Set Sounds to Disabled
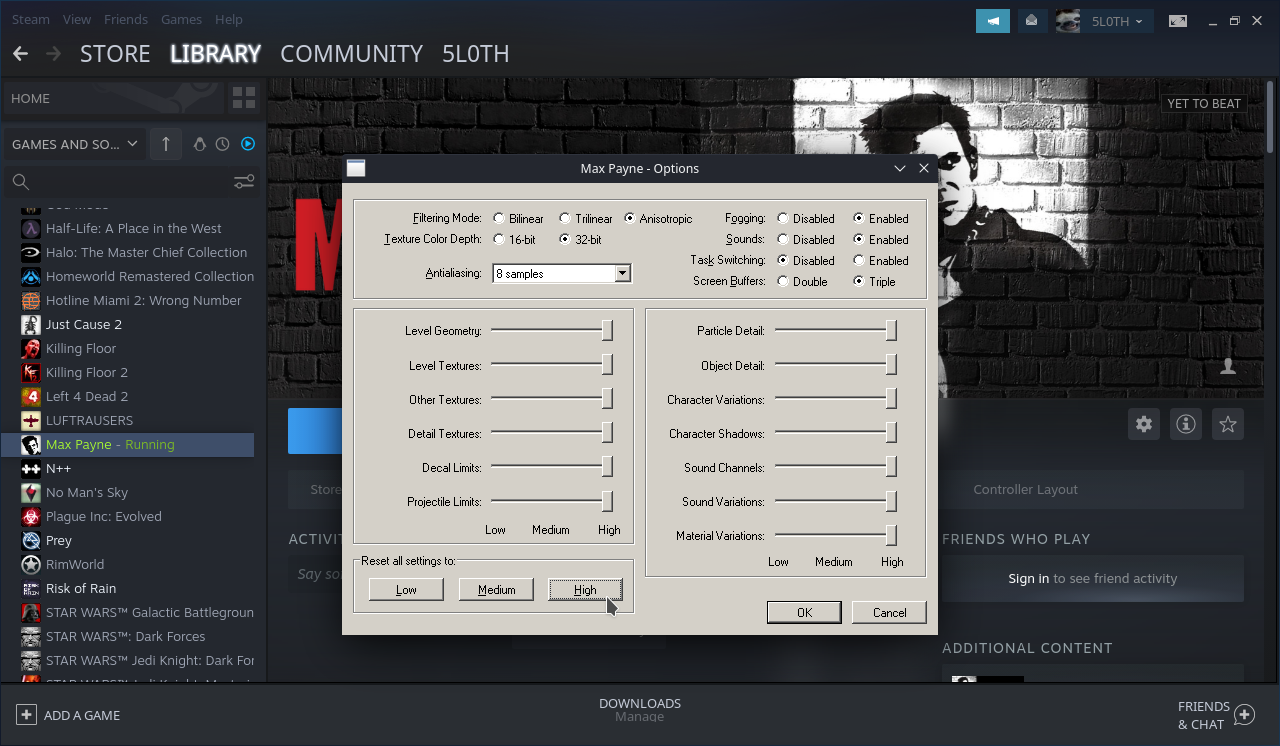The height and width of the screenshot is (746, 1280). pos(783,239)
